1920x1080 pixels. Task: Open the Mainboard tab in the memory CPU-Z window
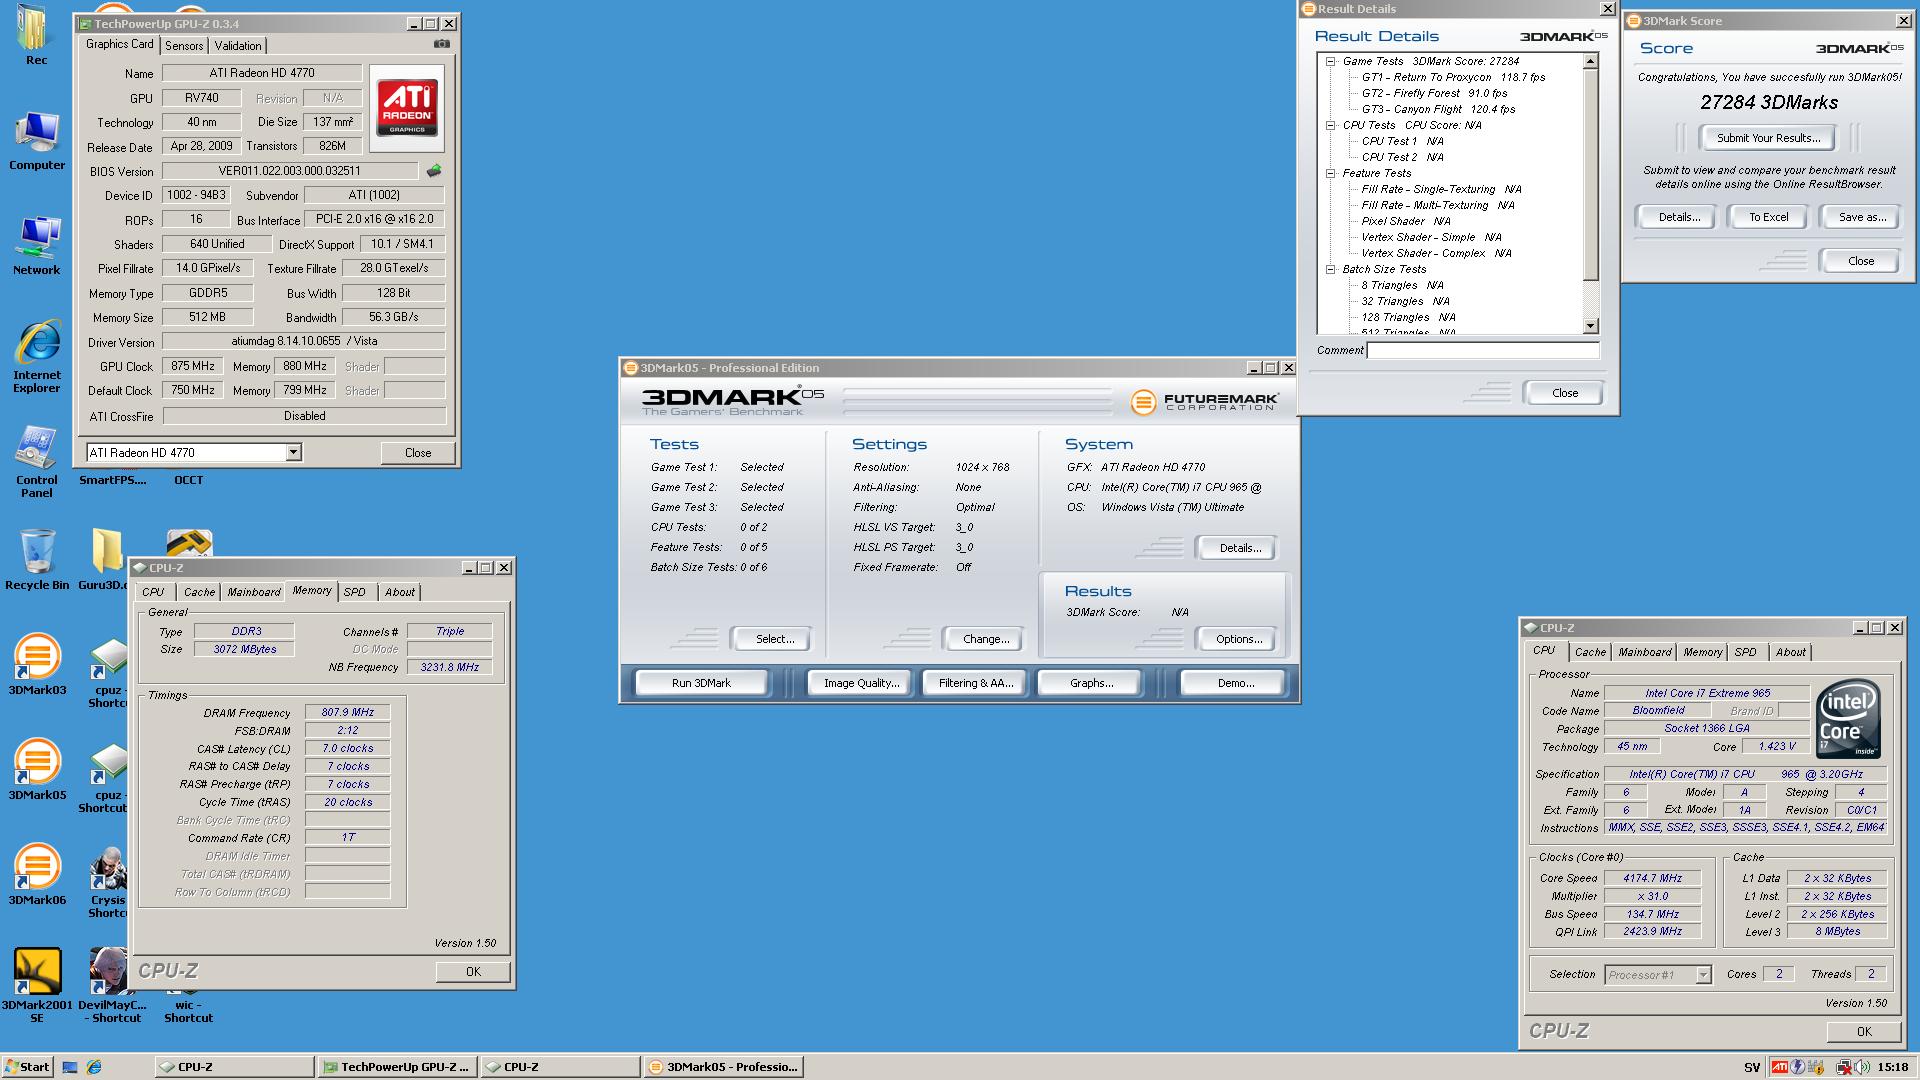[254, 592]
